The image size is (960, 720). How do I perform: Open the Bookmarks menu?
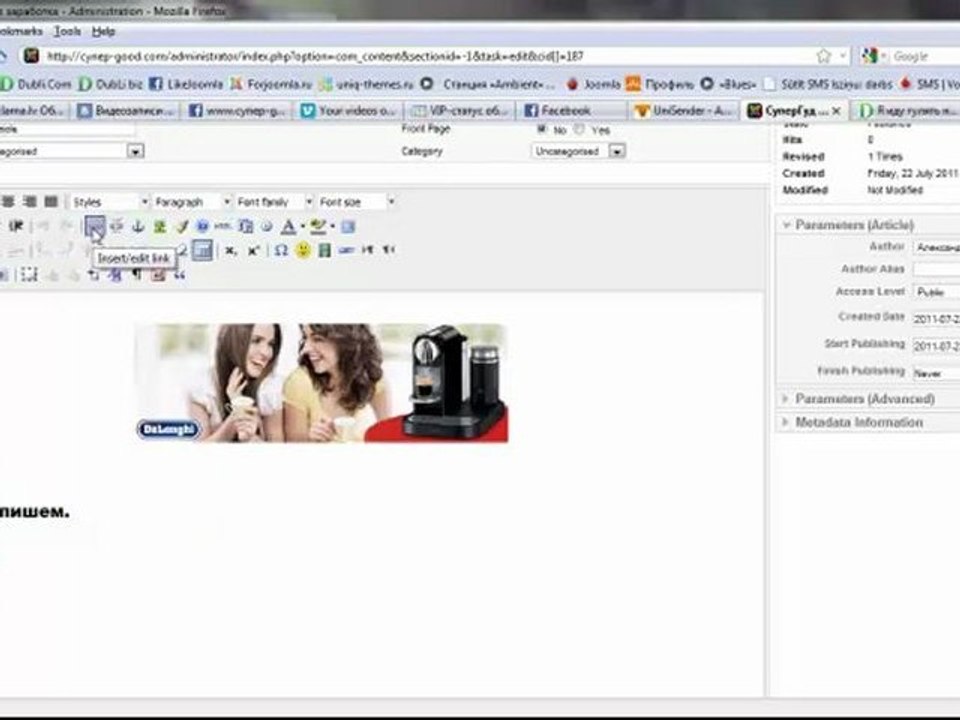[x=21, y=31]
